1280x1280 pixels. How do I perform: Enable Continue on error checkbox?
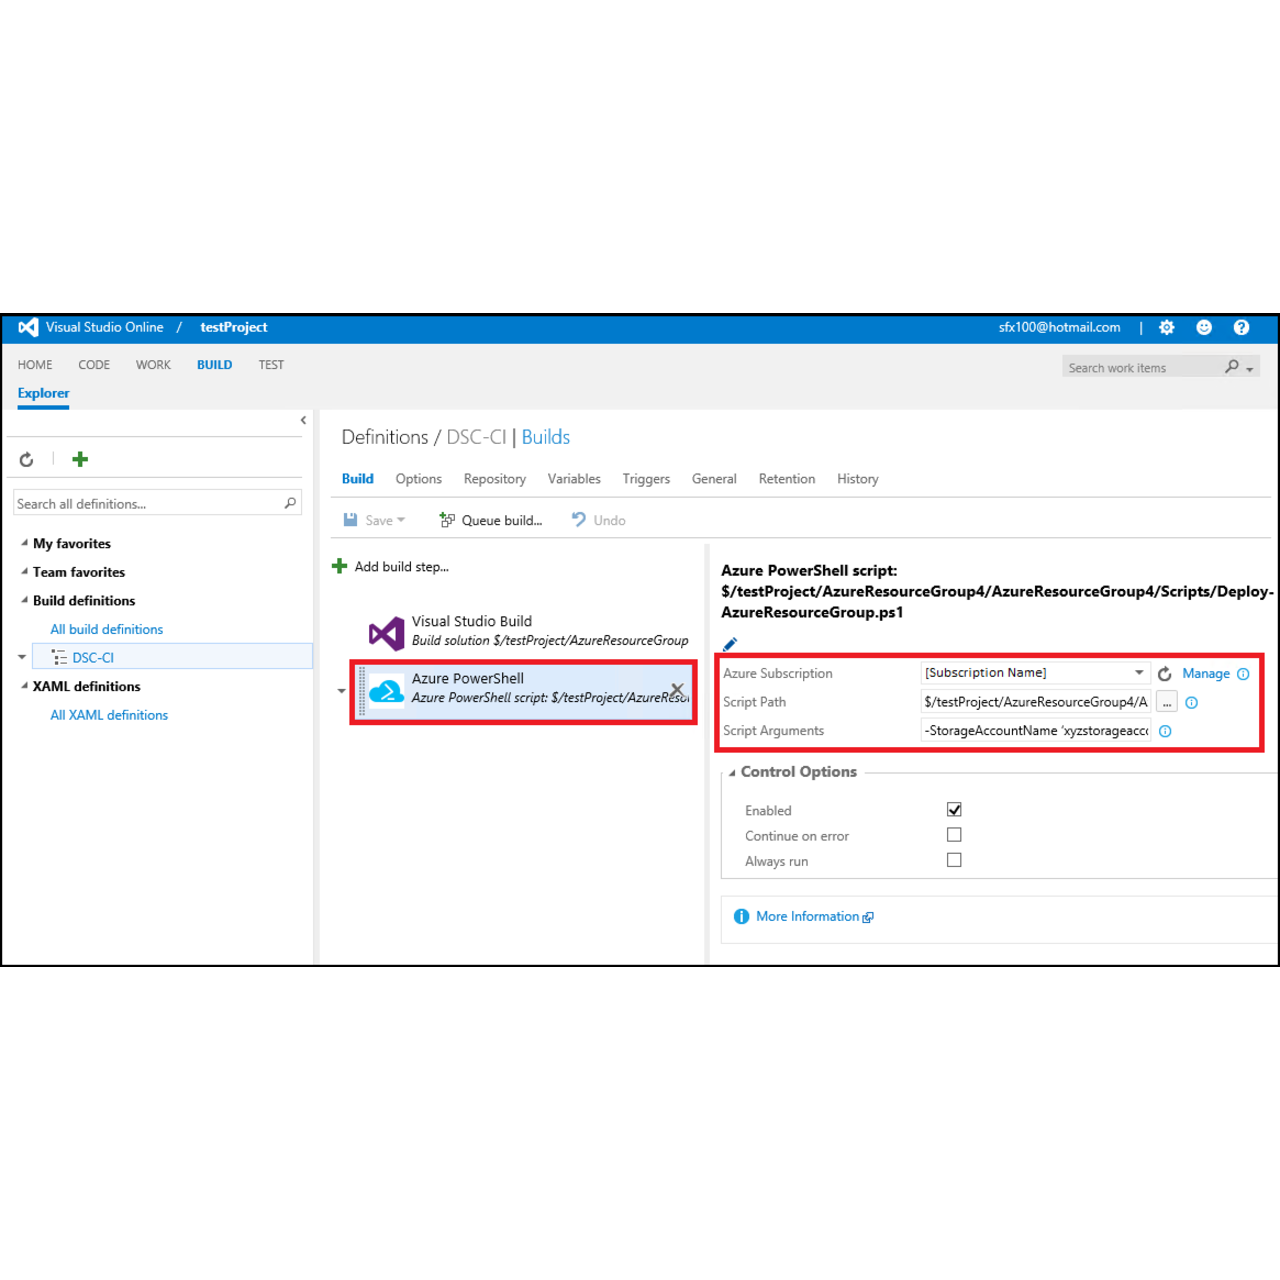954,835
